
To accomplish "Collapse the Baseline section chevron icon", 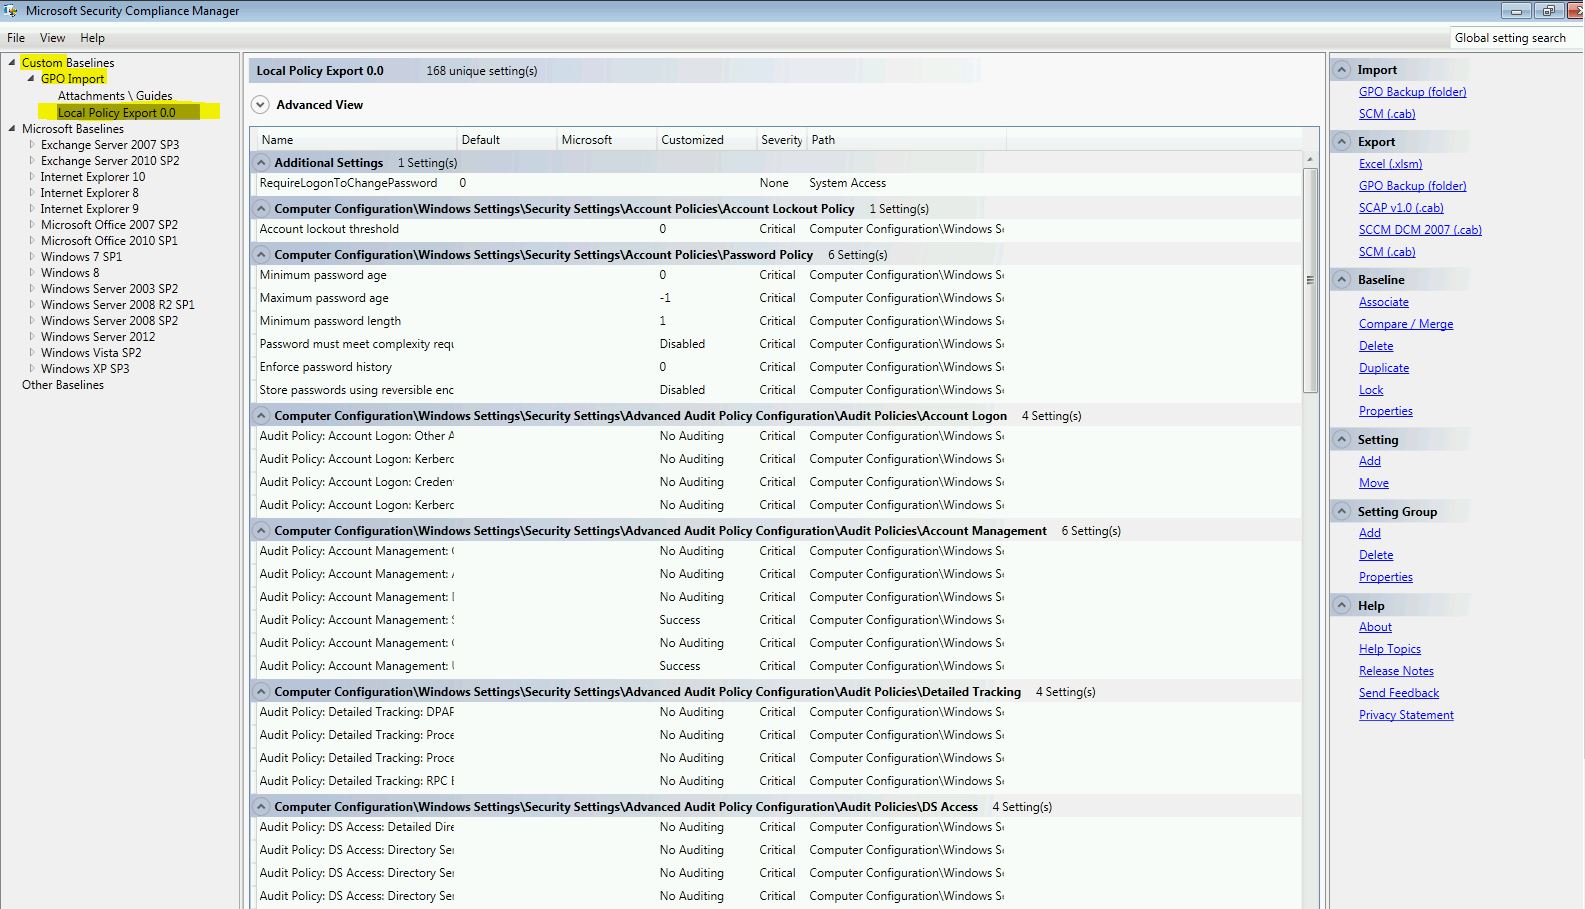I will click(x=1341, y=280).
